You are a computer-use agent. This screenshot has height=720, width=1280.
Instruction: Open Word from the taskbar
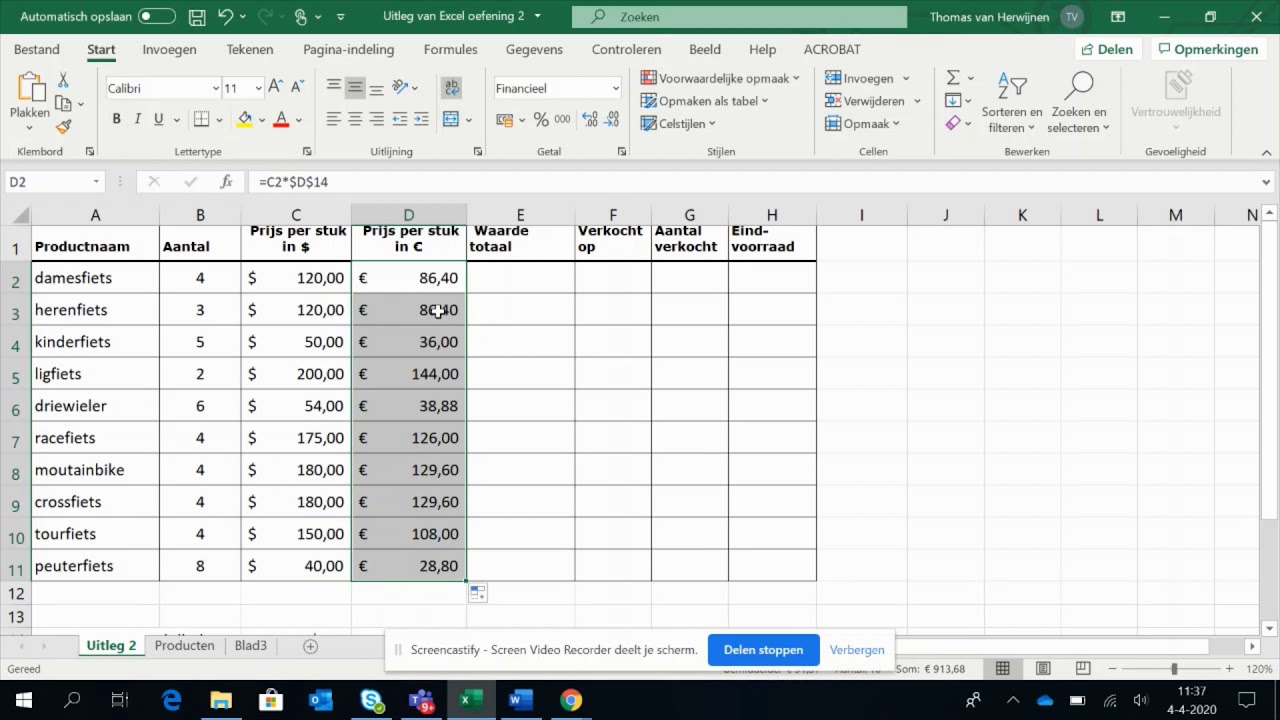click(x=520, y=700)
